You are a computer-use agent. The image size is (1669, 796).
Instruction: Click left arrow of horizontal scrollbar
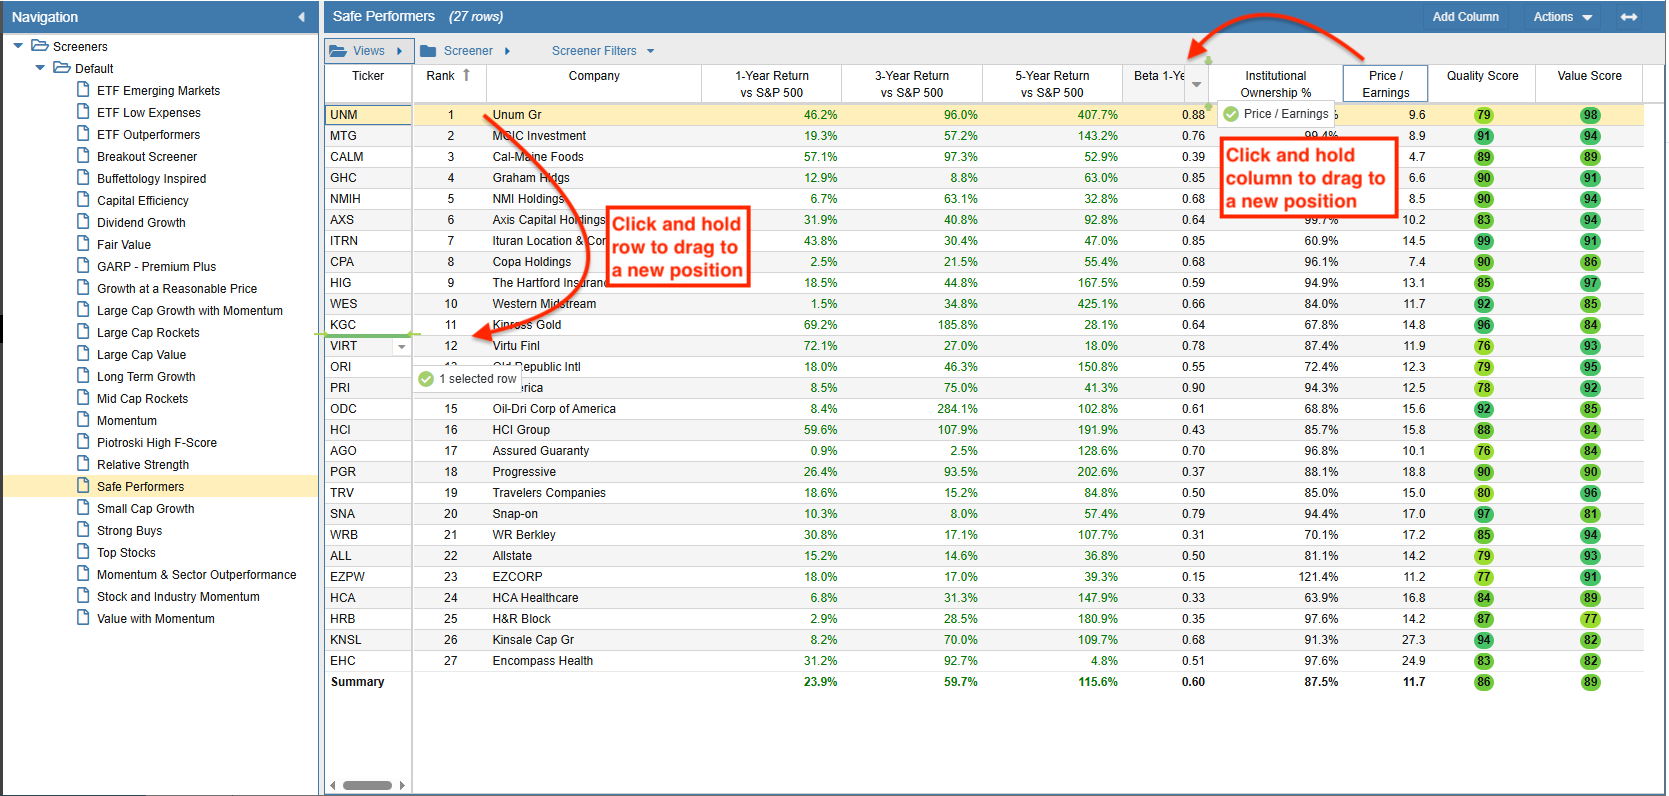tap(333, 786)
